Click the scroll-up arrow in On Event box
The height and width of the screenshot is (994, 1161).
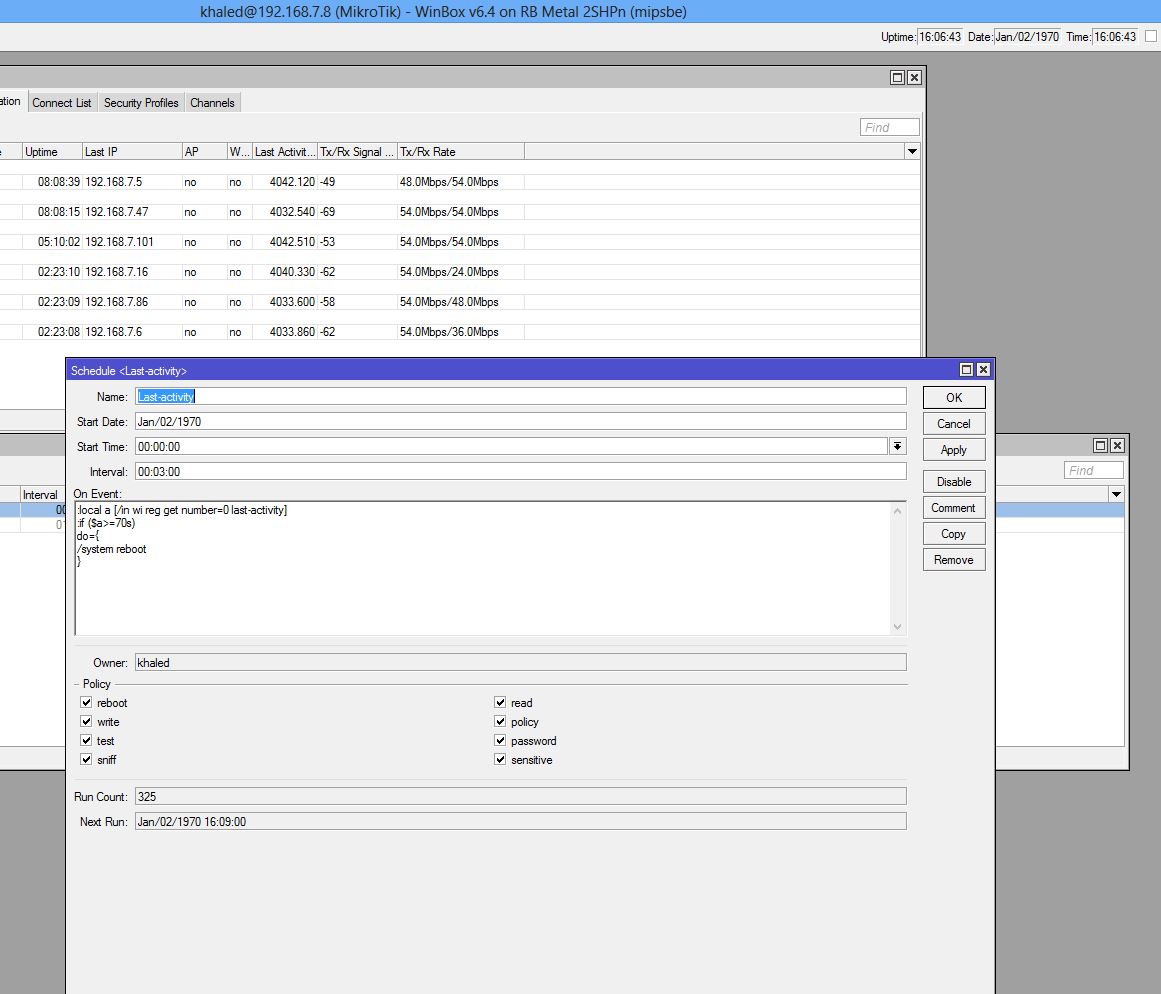coord(898,510)
